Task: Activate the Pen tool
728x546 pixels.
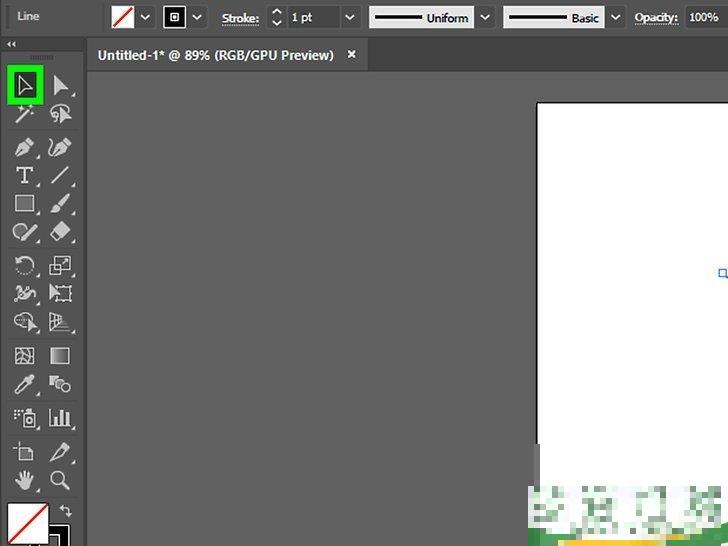Action: click(24, 148)
